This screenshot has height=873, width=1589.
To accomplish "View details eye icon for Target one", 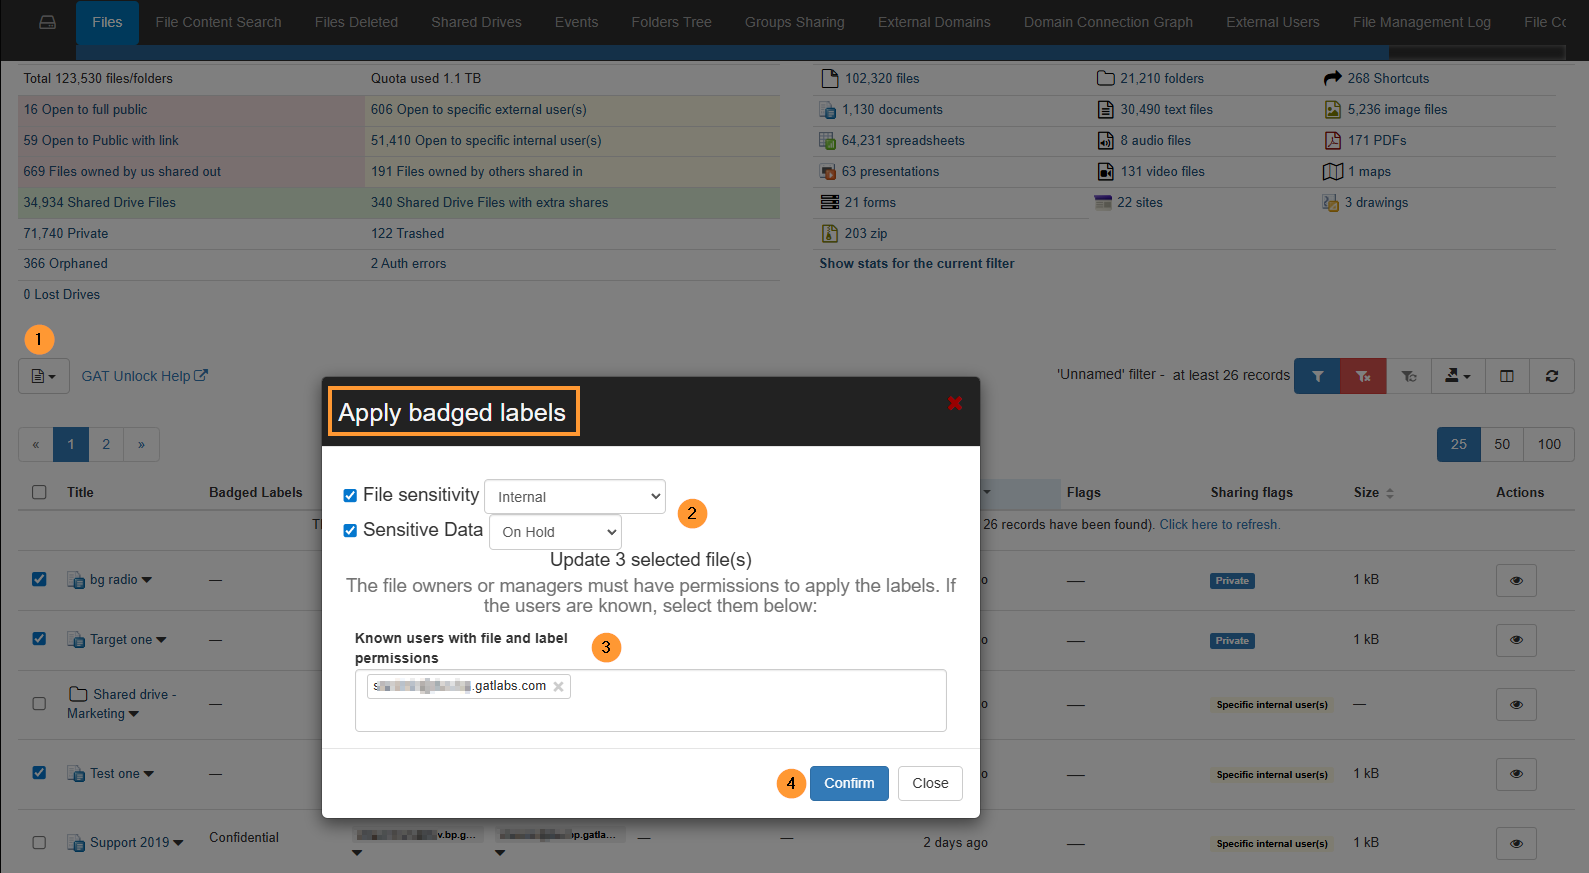I will pyautogui.click(x=1516, y=640).
